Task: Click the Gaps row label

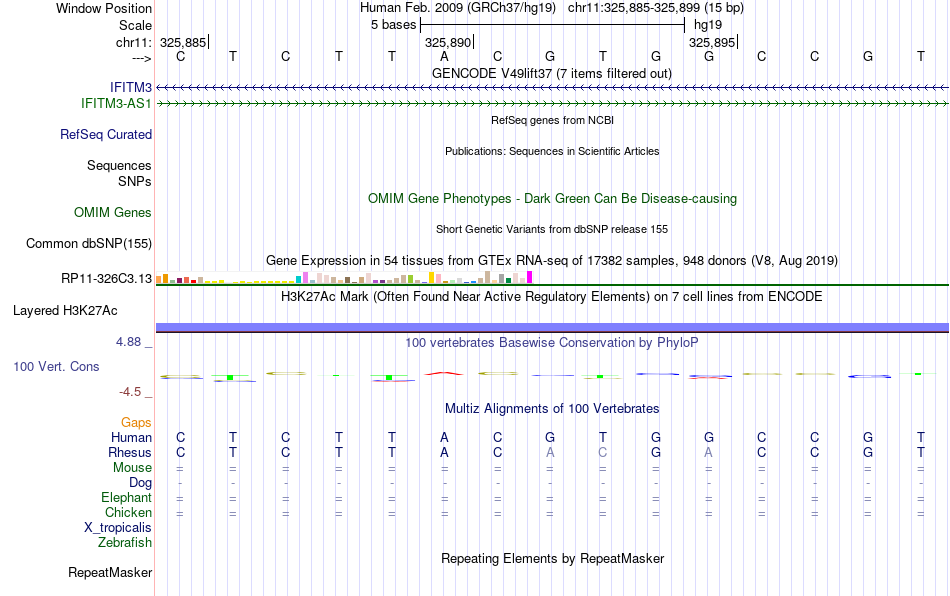Action: coord(136,422)
